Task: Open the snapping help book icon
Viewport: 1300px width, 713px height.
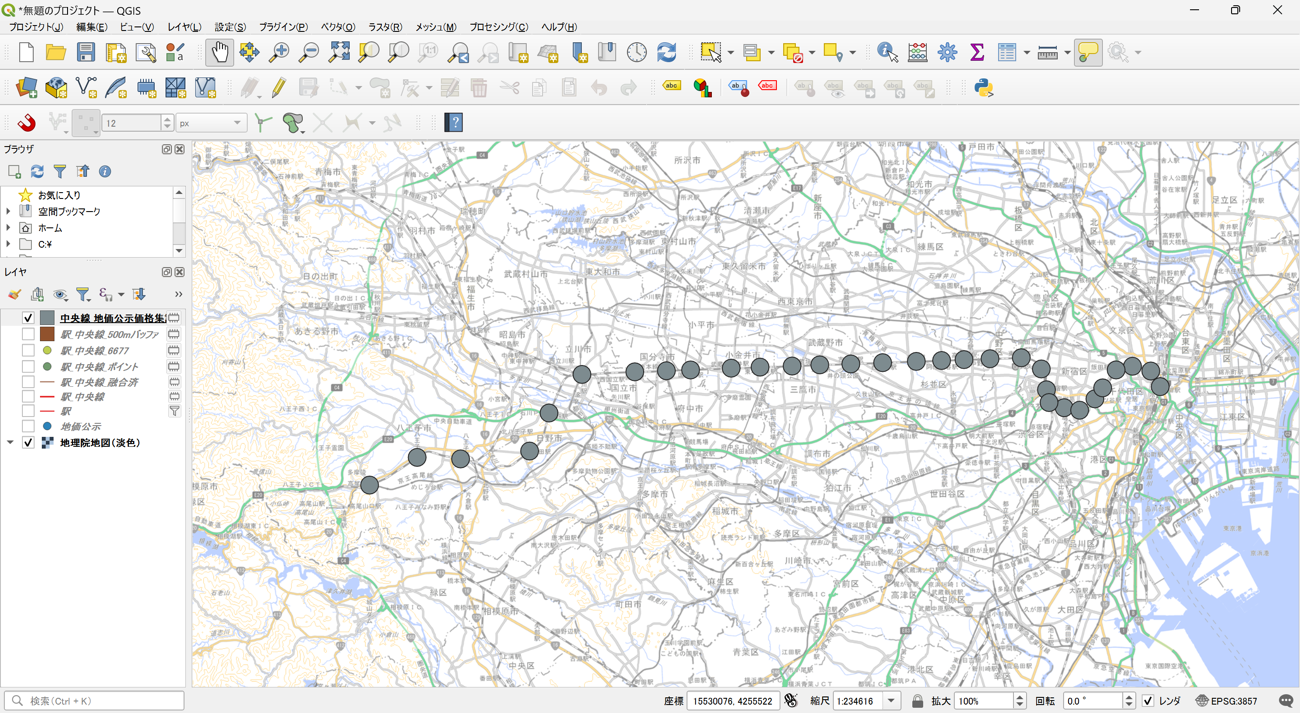Action: click(454, 123)
